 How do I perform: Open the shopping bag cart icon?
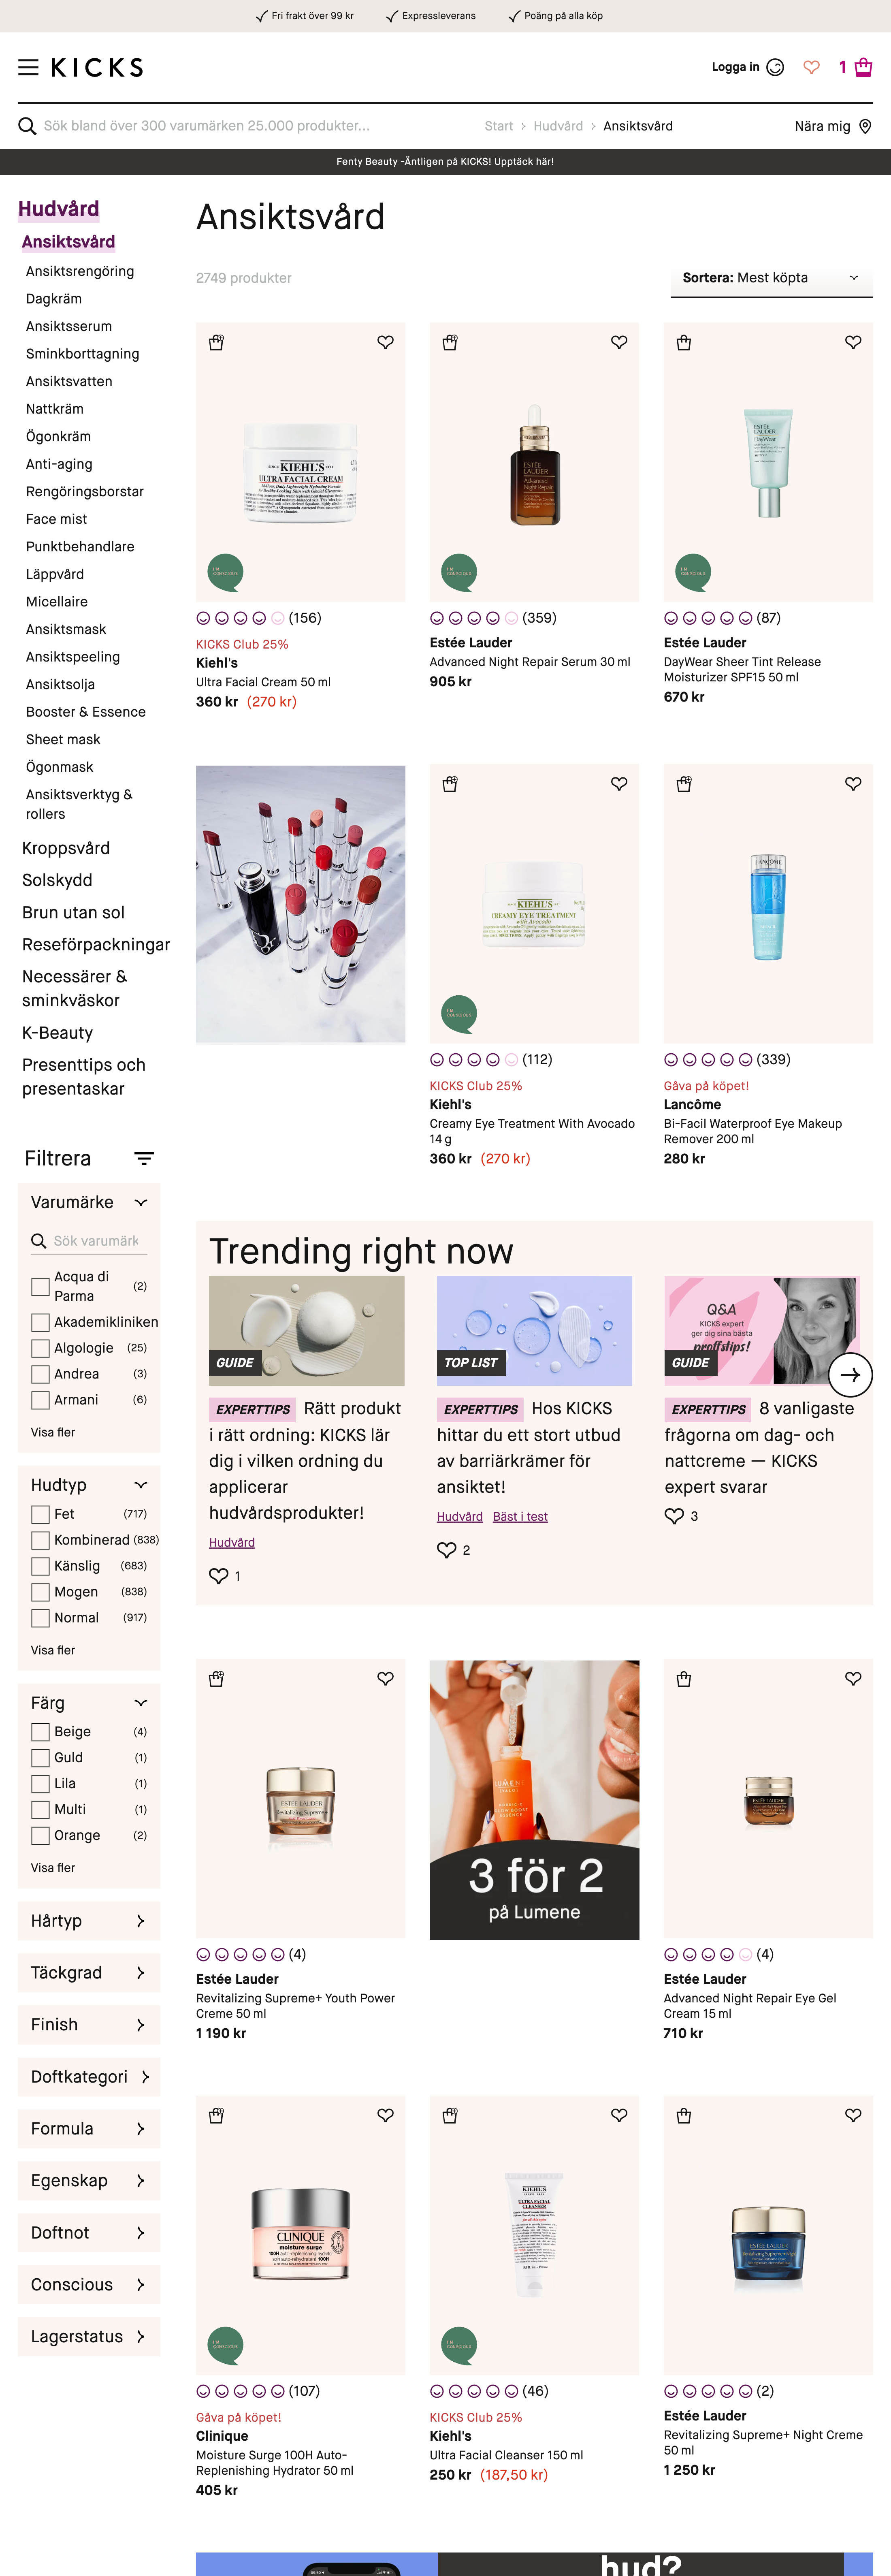pyautogui.click(x=864, y=67)
